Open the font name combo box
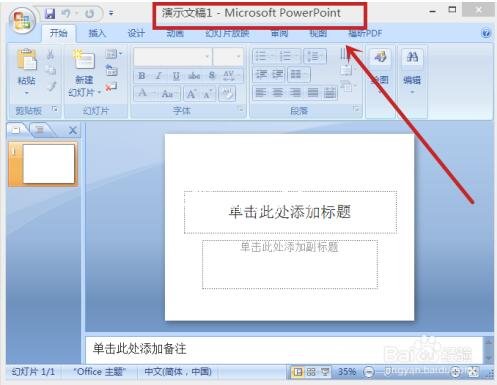 point(172,56)
